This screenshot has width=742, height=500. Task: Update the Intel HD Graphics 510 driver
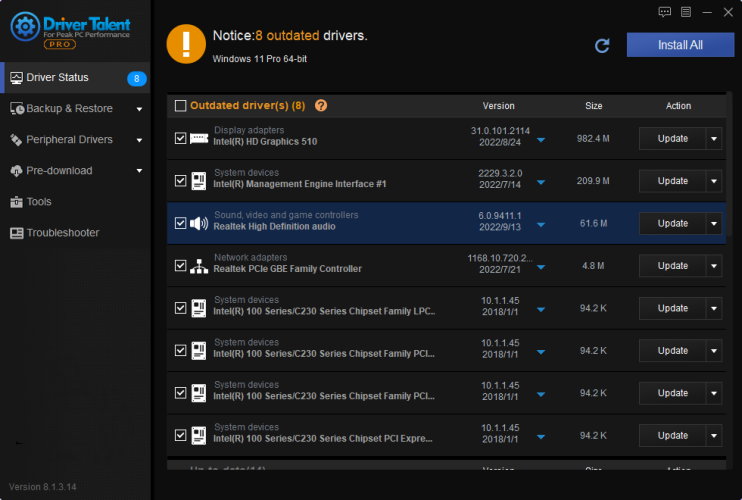pos(672,139)
